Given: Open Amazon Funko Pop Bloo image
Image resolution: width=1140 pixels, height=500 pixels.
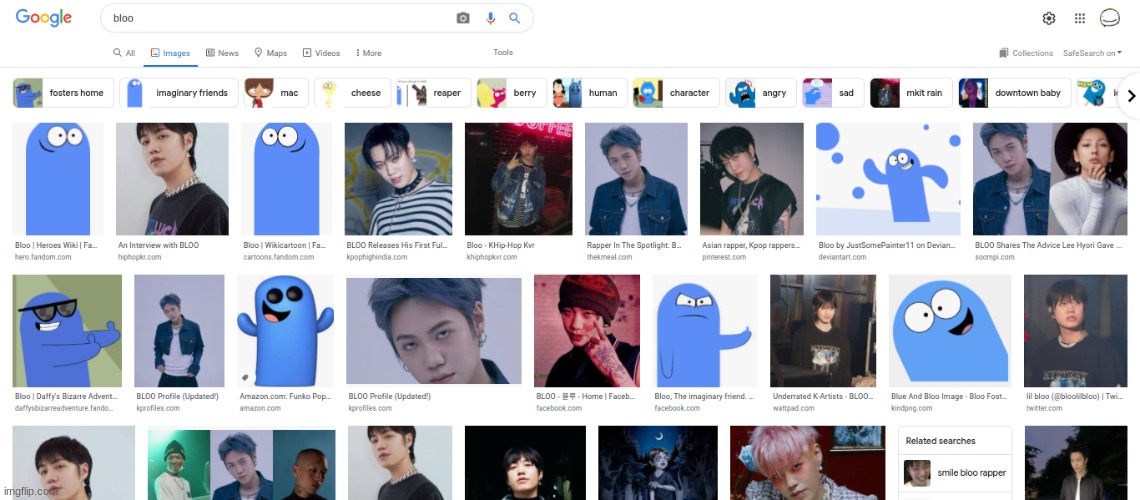Looking at the screenshot, I should pyautogui.click(x=286, y=331).
